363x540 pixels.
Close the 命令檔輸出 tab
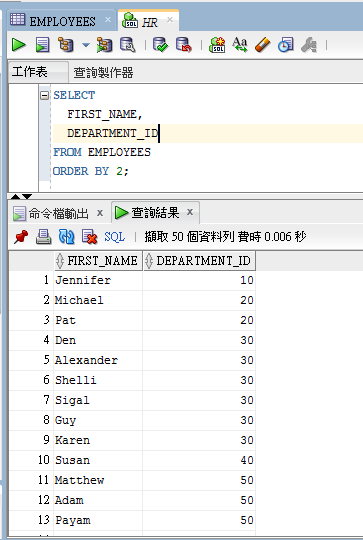pyautogui.click(x=100, y=213)
